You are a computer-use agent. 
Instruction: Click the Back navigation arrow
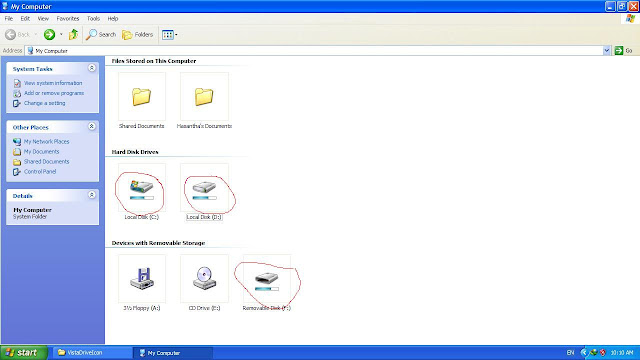tap(11, 35)
